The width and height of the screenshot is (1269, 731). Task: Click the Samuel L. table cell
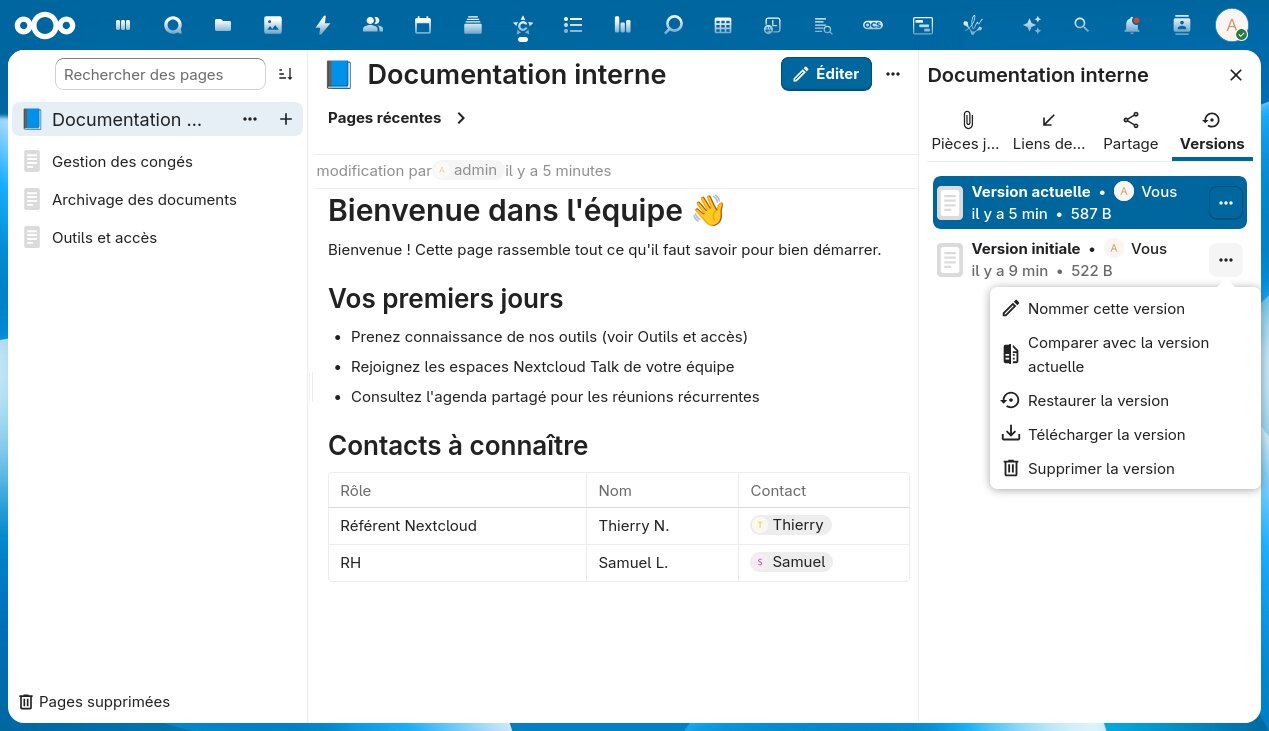tap(662, 563)
